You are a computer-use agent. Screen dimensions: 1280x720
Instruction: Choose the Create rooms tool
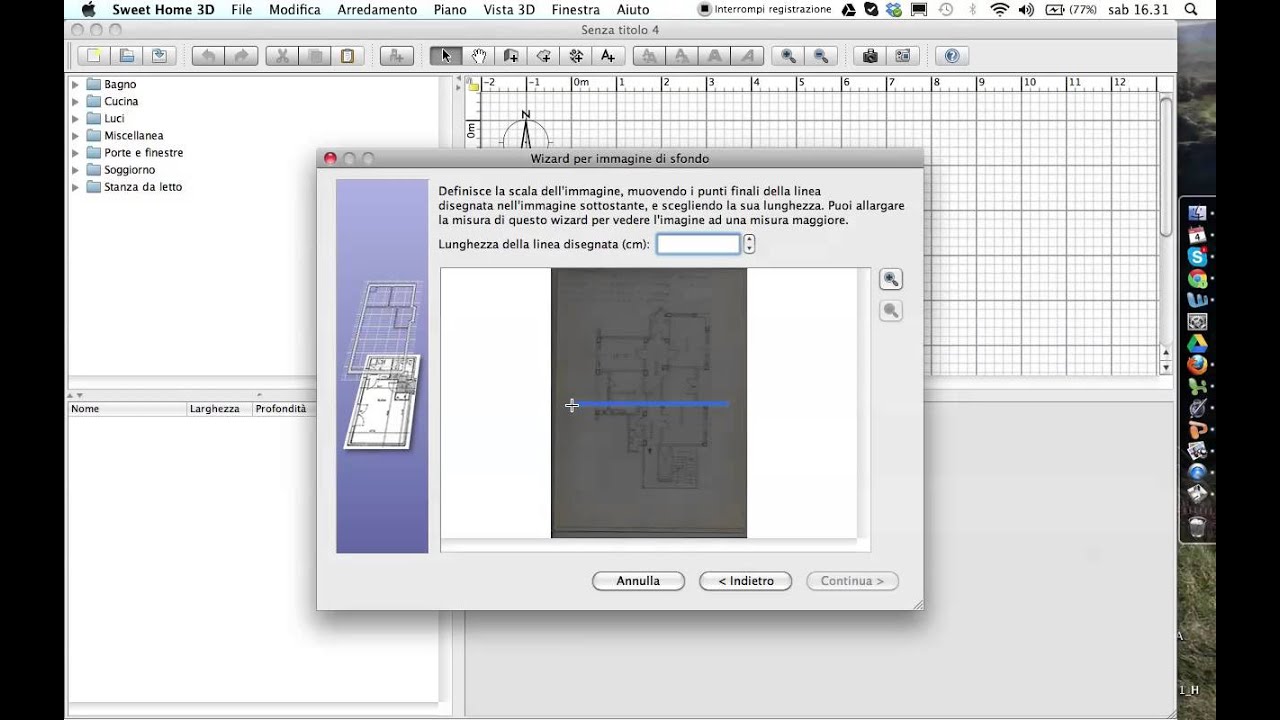point(543,56)
